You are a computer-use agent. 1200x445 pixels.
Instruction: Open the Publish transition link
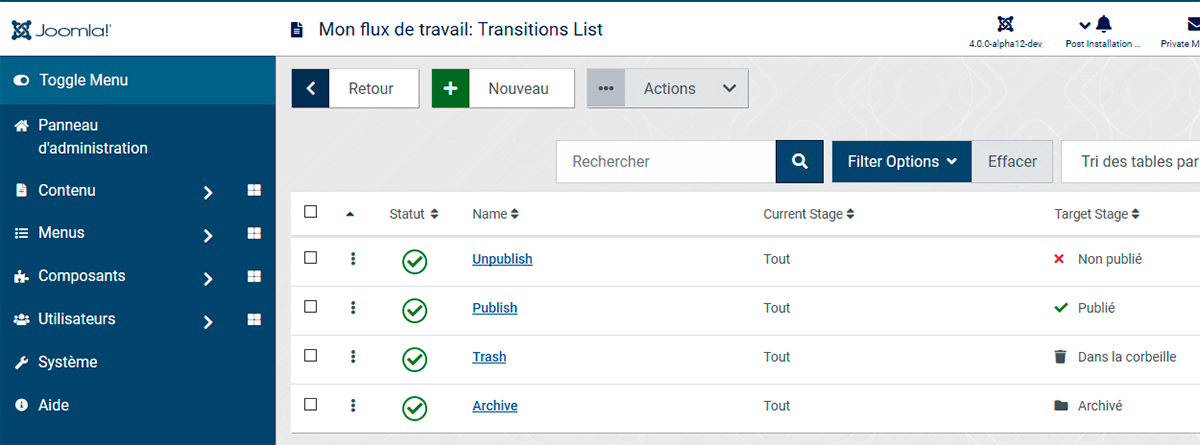pyautogui.click(x=495, y=308)
